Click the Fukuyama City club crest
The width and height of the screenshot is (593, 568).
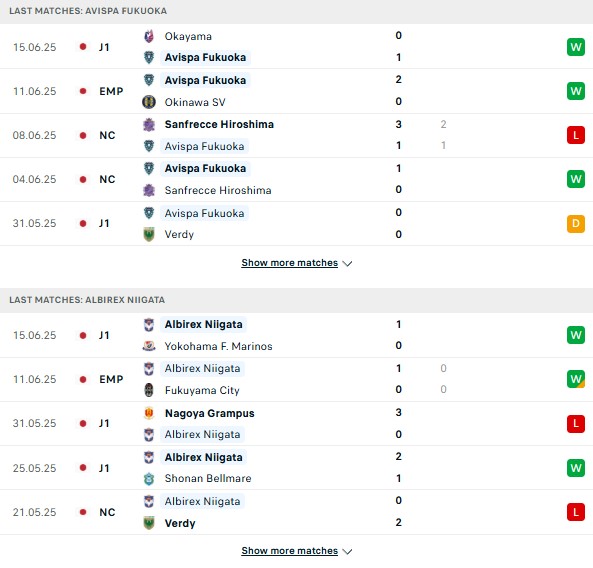pyautogui.click(x=149, y=390)
